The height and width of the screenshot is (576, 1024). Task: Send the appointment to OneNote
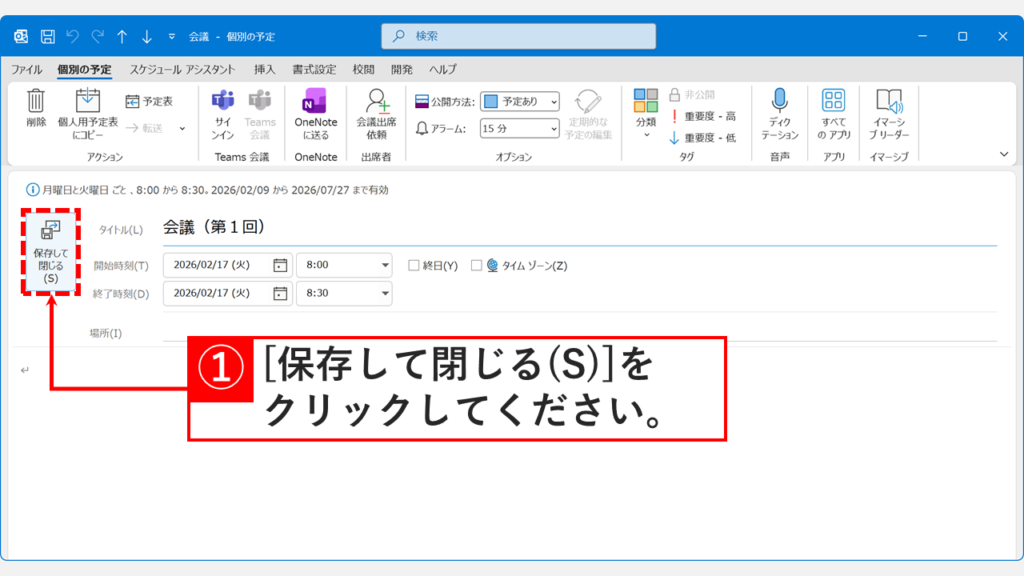pos(314,110)
